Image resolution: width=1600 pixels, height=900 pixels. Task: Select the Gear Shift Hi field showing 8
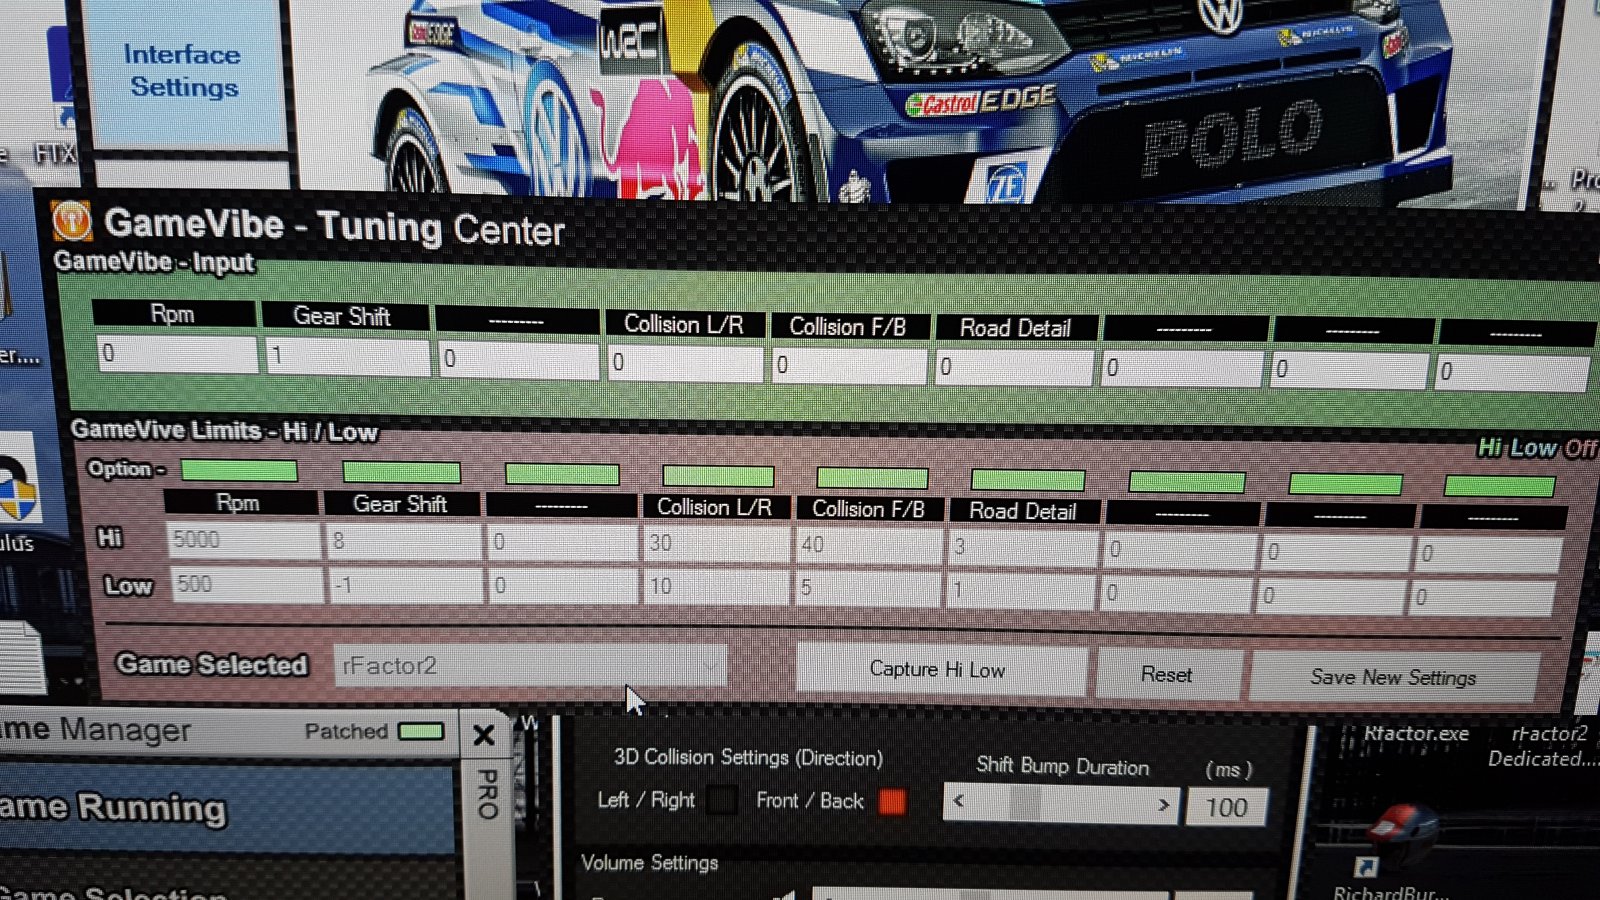tap(404, 541)
